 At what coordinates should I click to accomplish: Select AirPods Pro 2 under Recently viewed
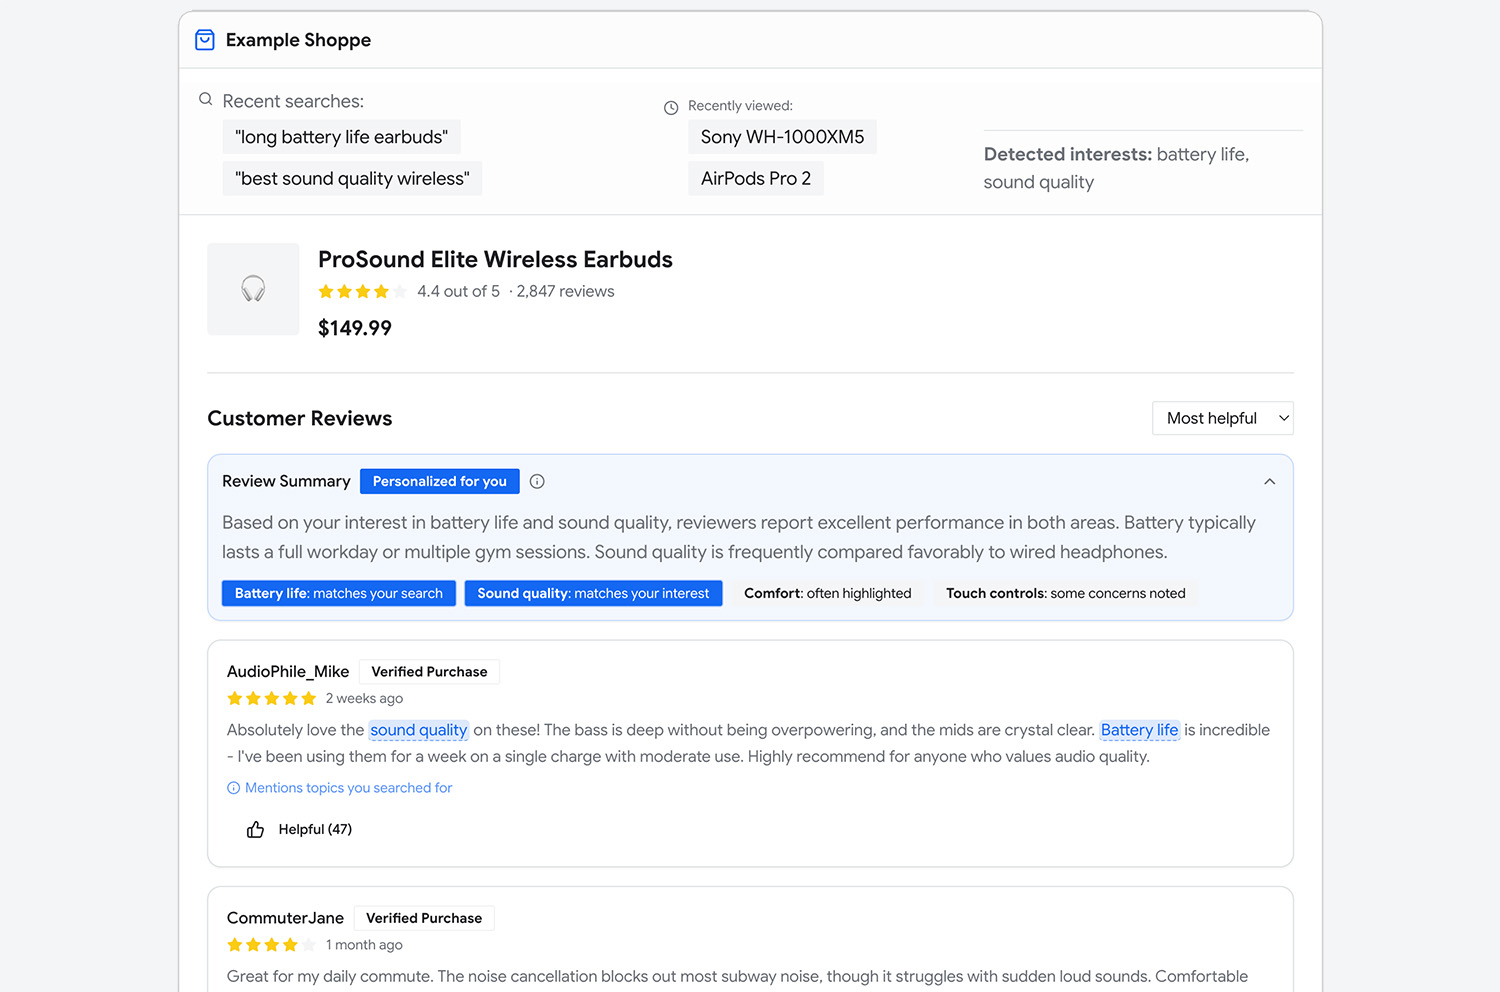[x=756, y=178]
